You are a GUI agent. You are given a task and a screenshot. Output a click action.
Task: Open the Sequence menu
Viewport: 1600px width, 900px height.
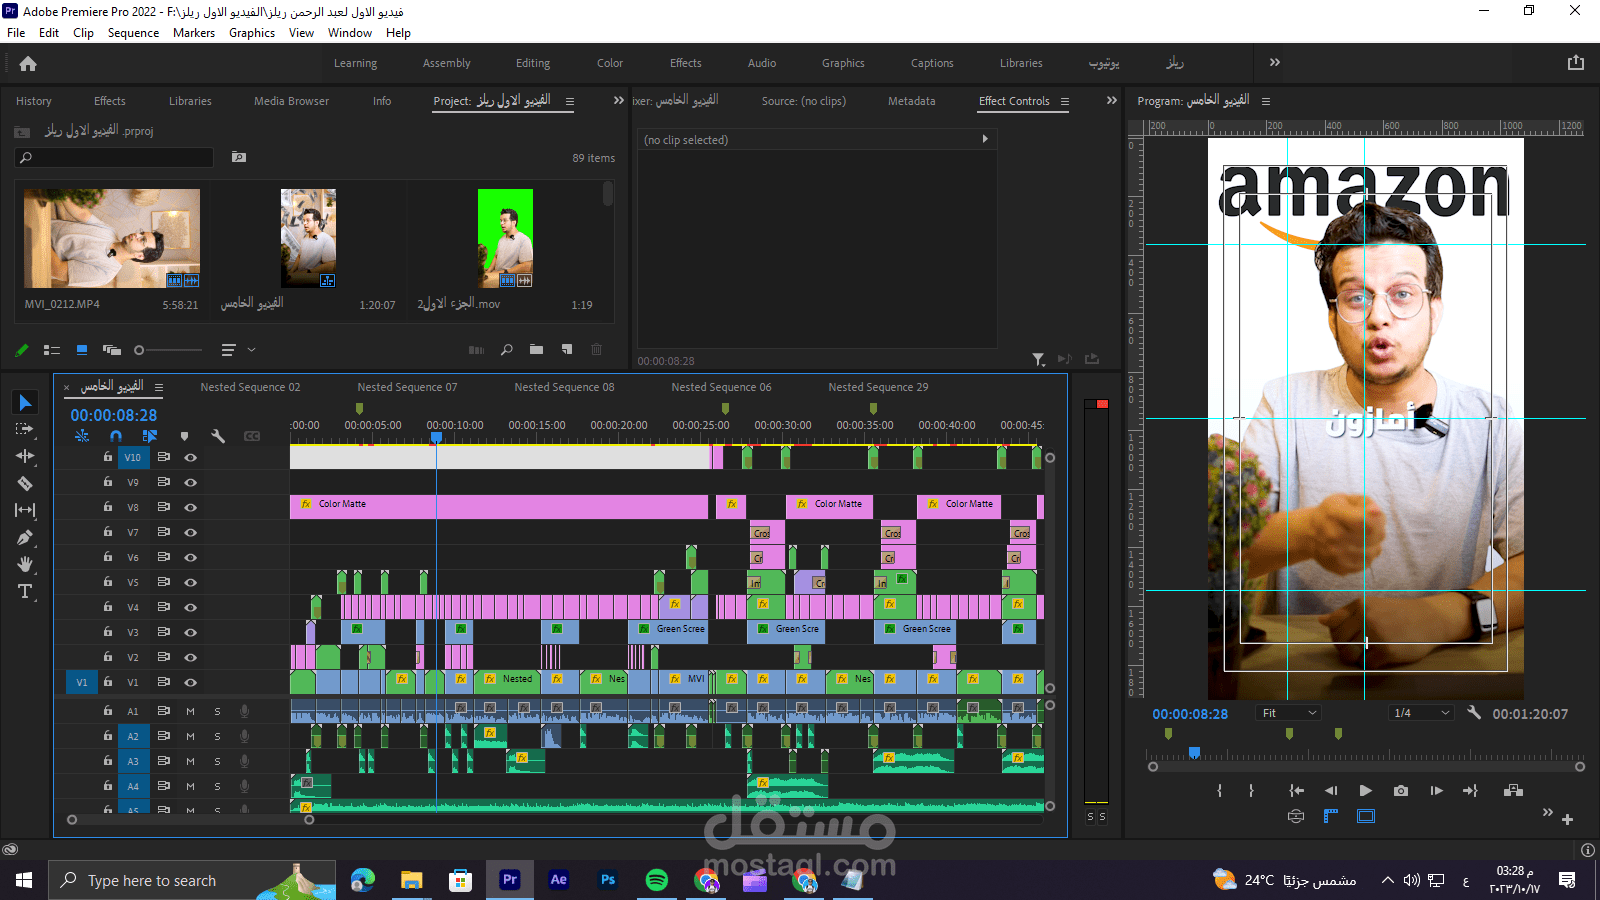pos(133,33)
